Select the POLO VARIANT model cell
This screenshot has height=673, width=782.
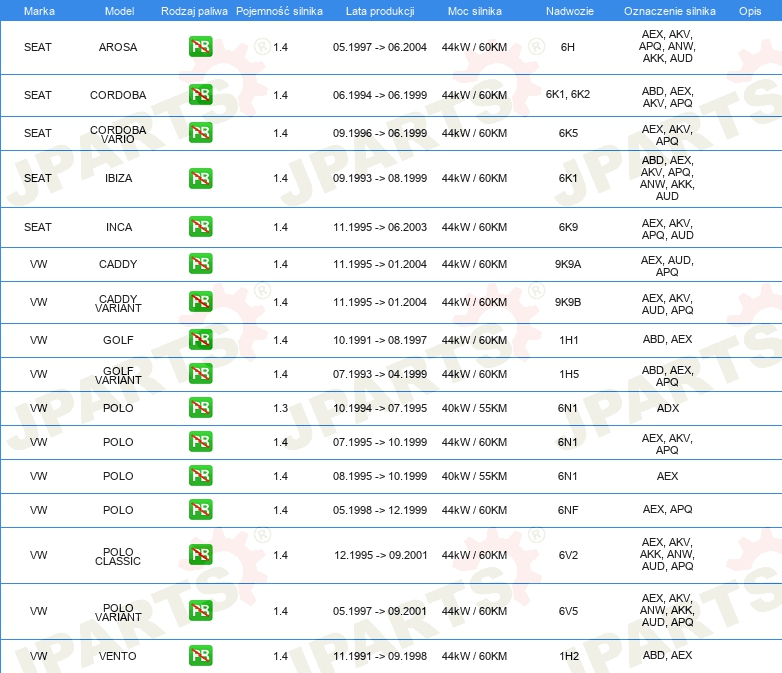[118, 612]
